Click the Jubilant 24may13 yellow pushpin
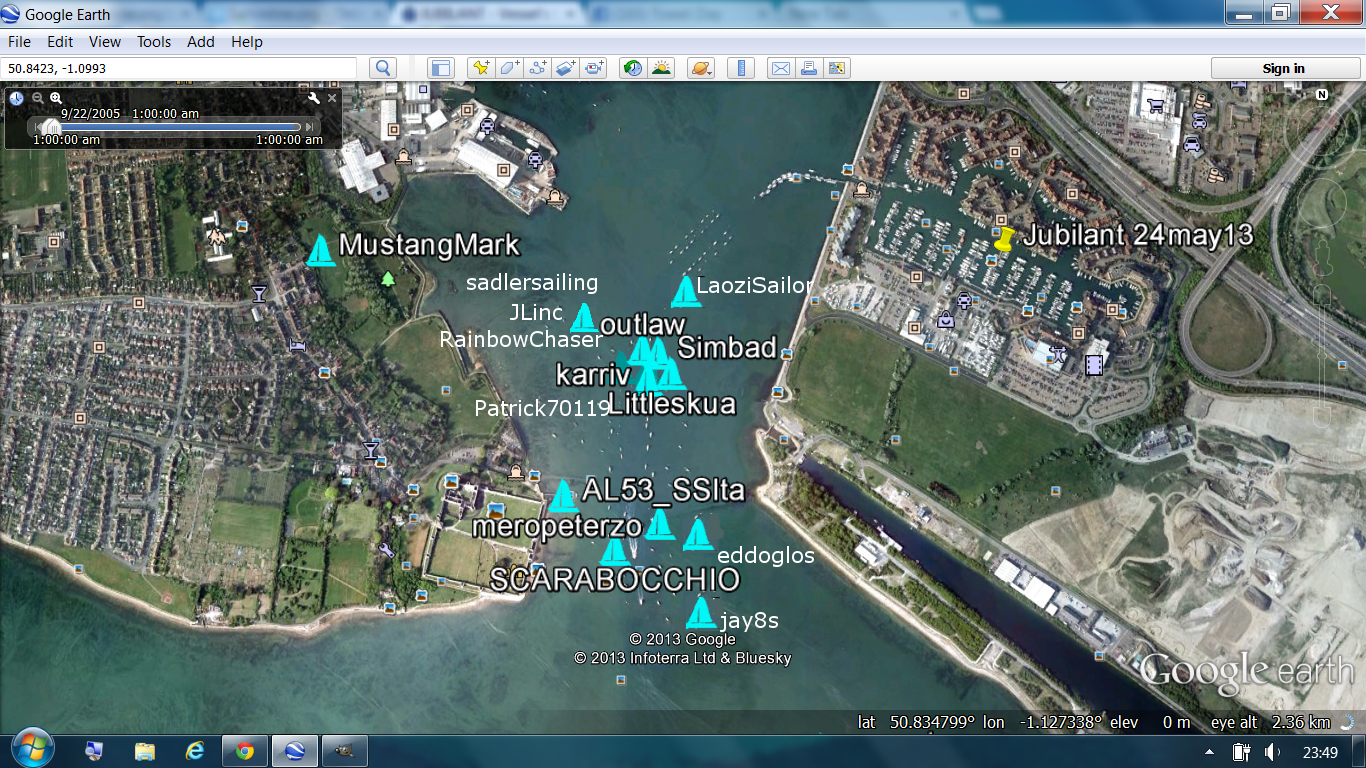The height and width of the screenshot is (768, 1366). click(x=1004, y=239)
